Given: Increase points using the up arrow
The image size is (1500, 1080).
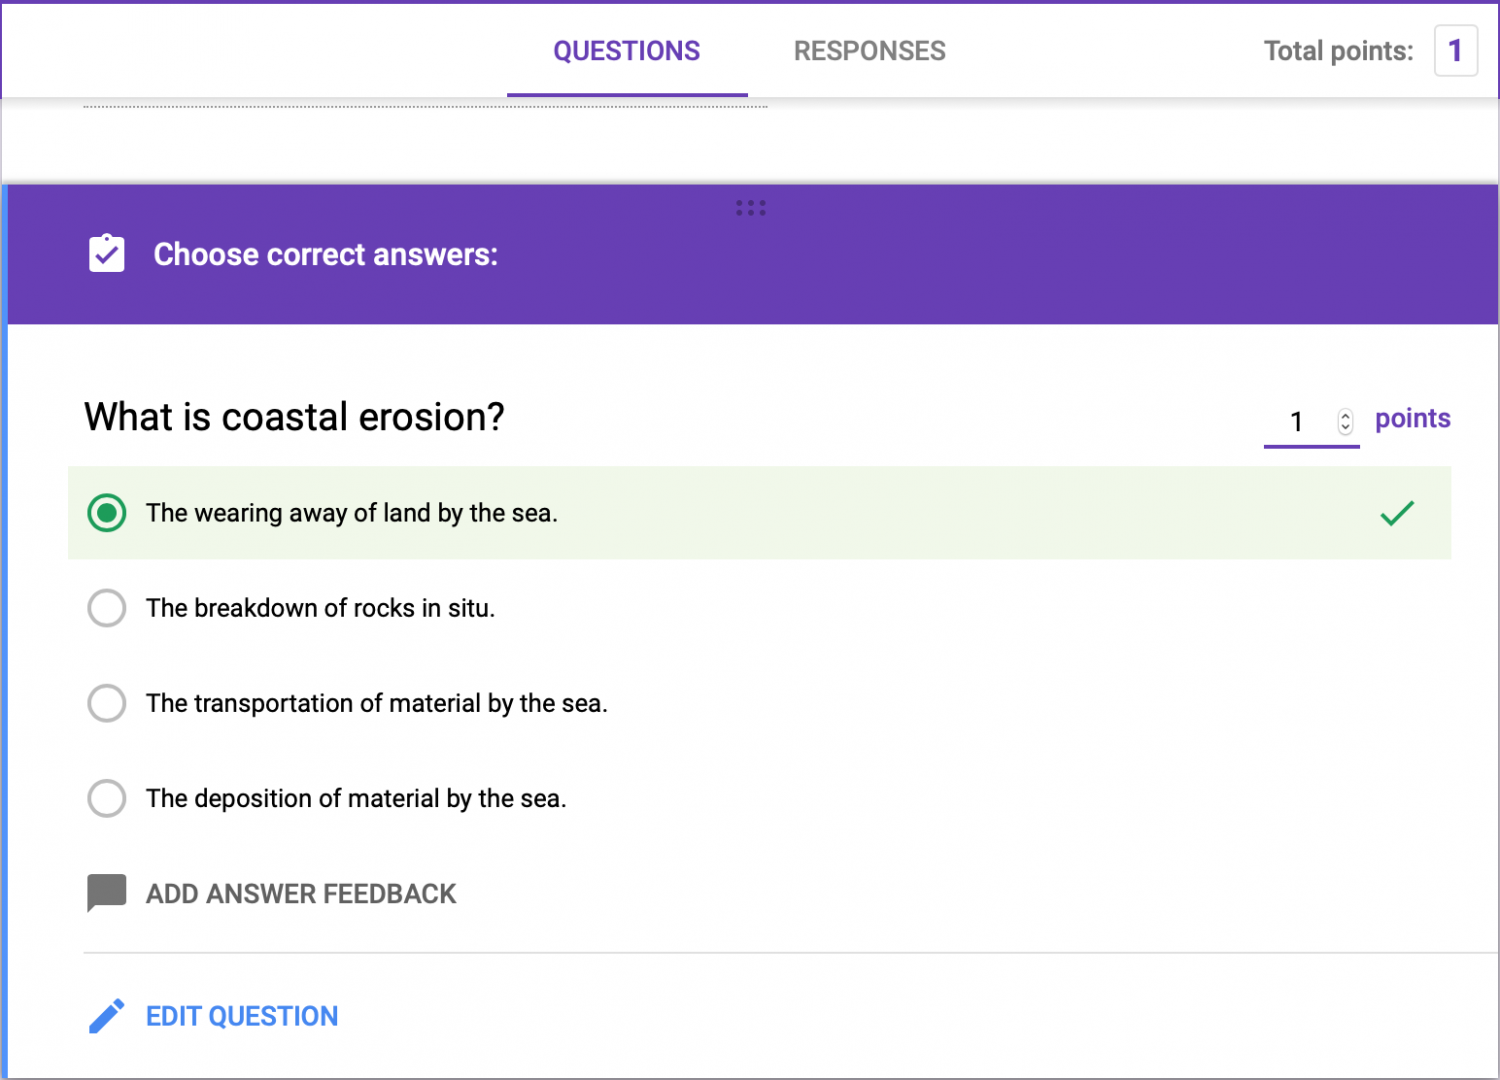Looking at the screenshot, I should (x=1344, y=414).
